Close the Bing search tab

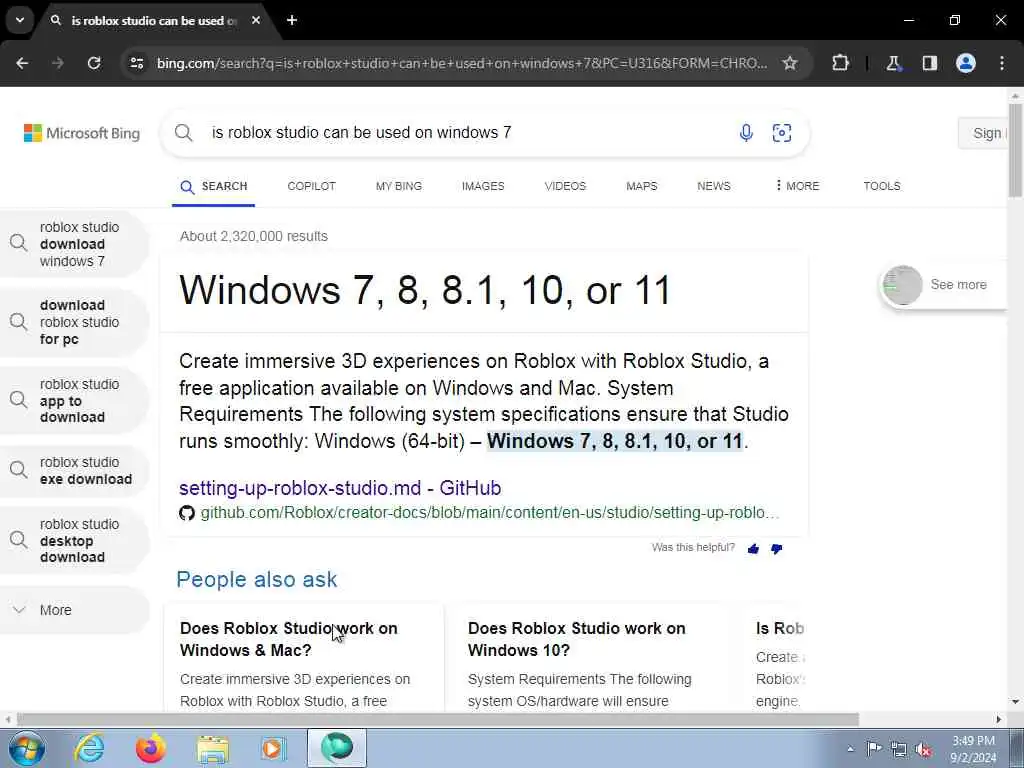(x=256, y=20)
